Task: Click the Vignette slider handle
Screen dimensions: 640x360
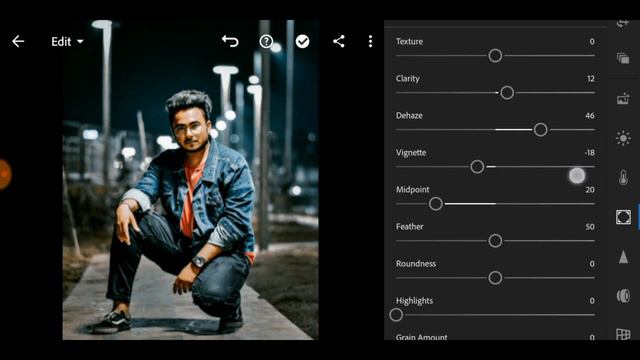Action: click(x=477, y=167)
